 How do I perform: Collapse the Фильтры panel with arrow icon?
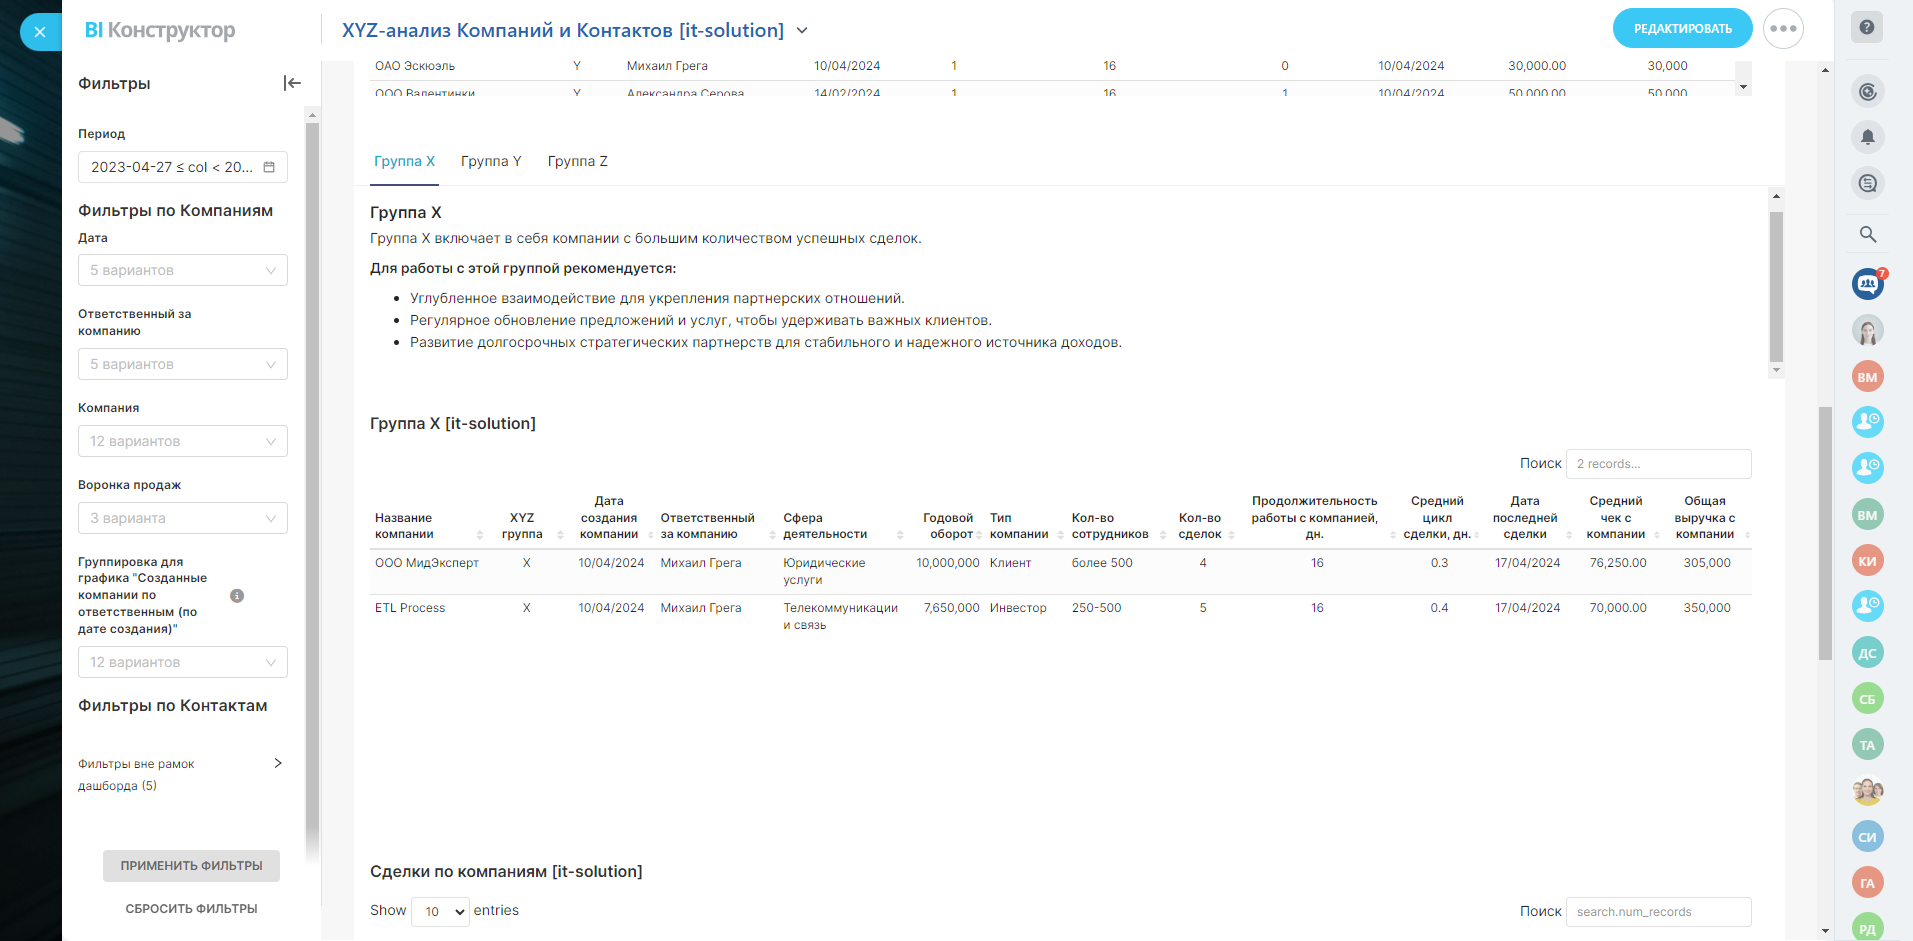pos(292,83)
